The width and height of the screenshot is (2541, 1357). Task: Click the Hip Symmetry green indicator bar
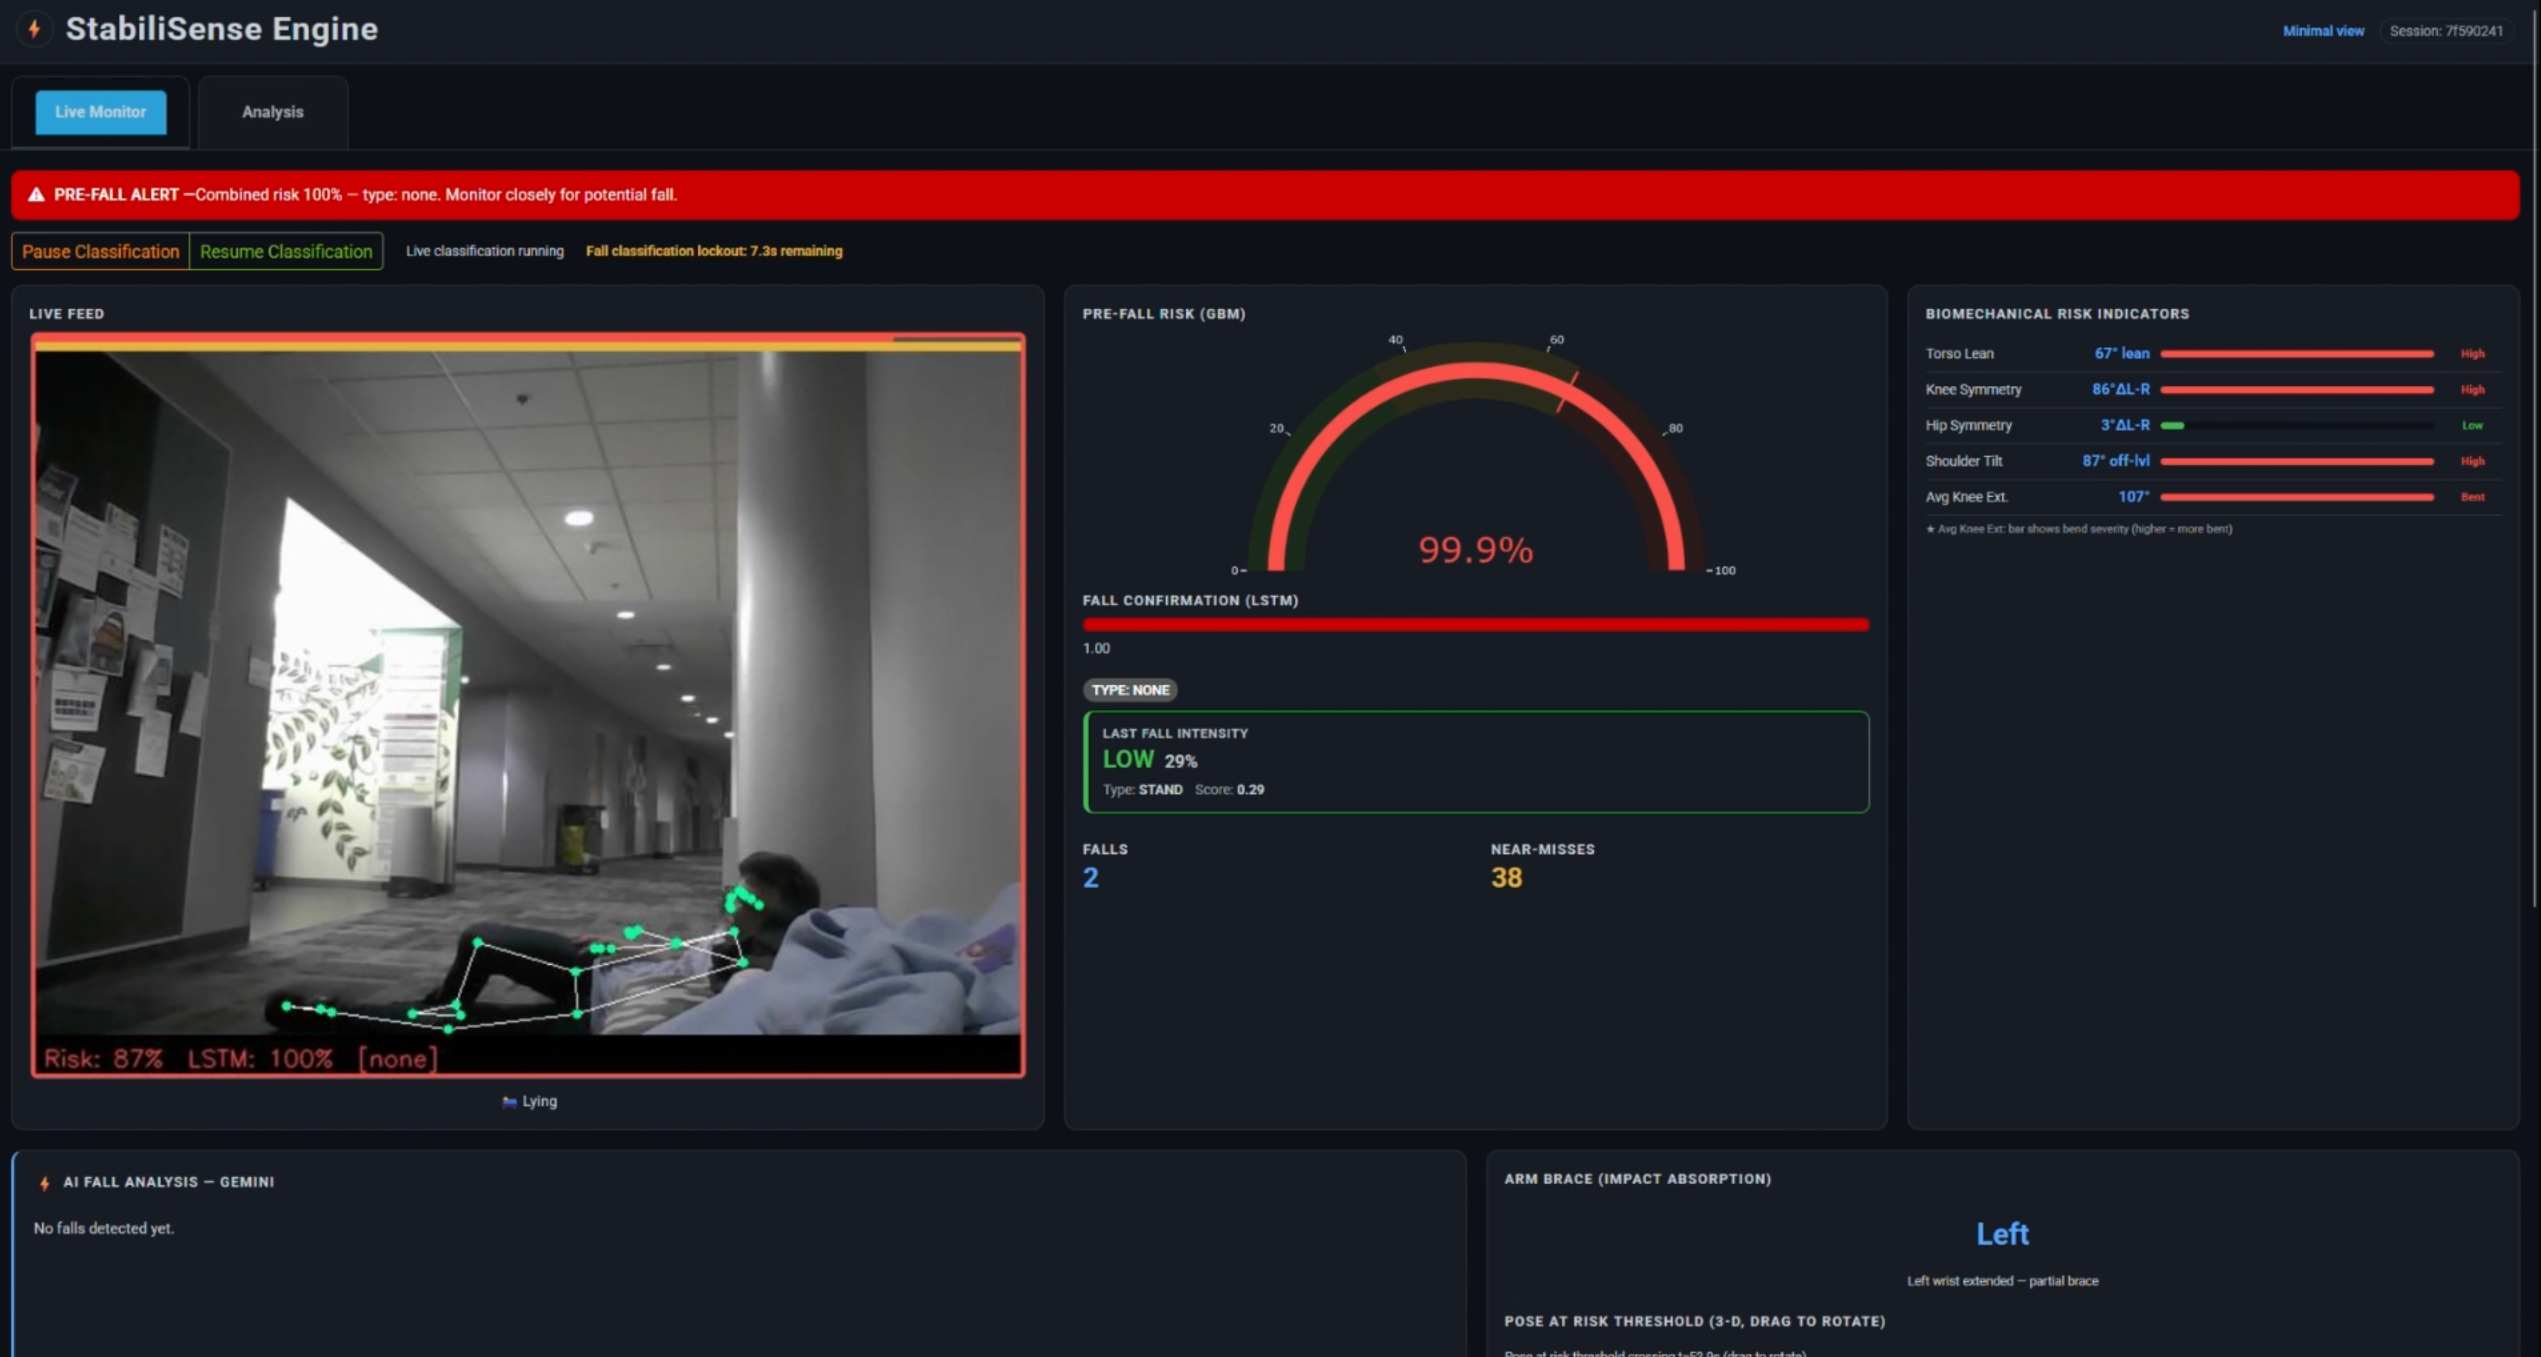(x=2173, y=426)
